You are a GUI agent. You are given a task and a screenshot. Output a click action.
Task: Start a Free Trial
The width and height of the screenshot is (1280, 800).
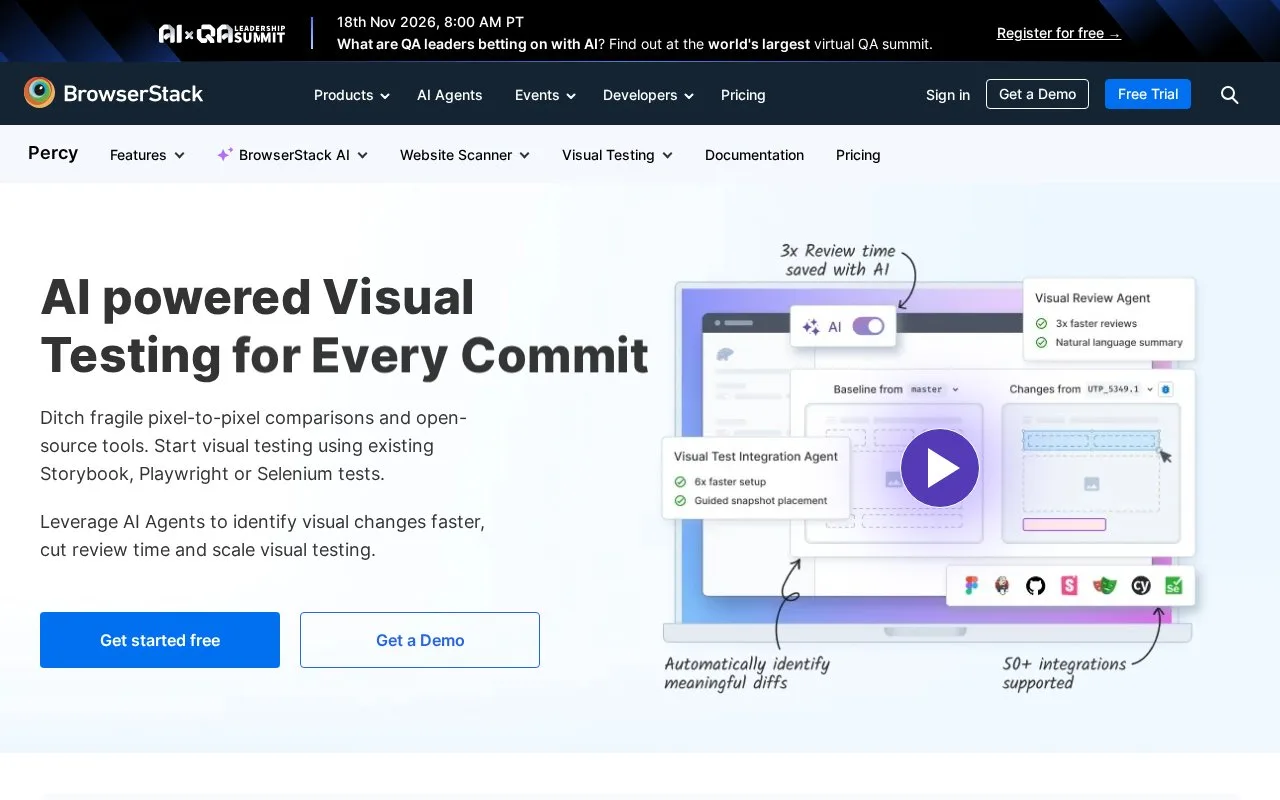click(1148, 94)
